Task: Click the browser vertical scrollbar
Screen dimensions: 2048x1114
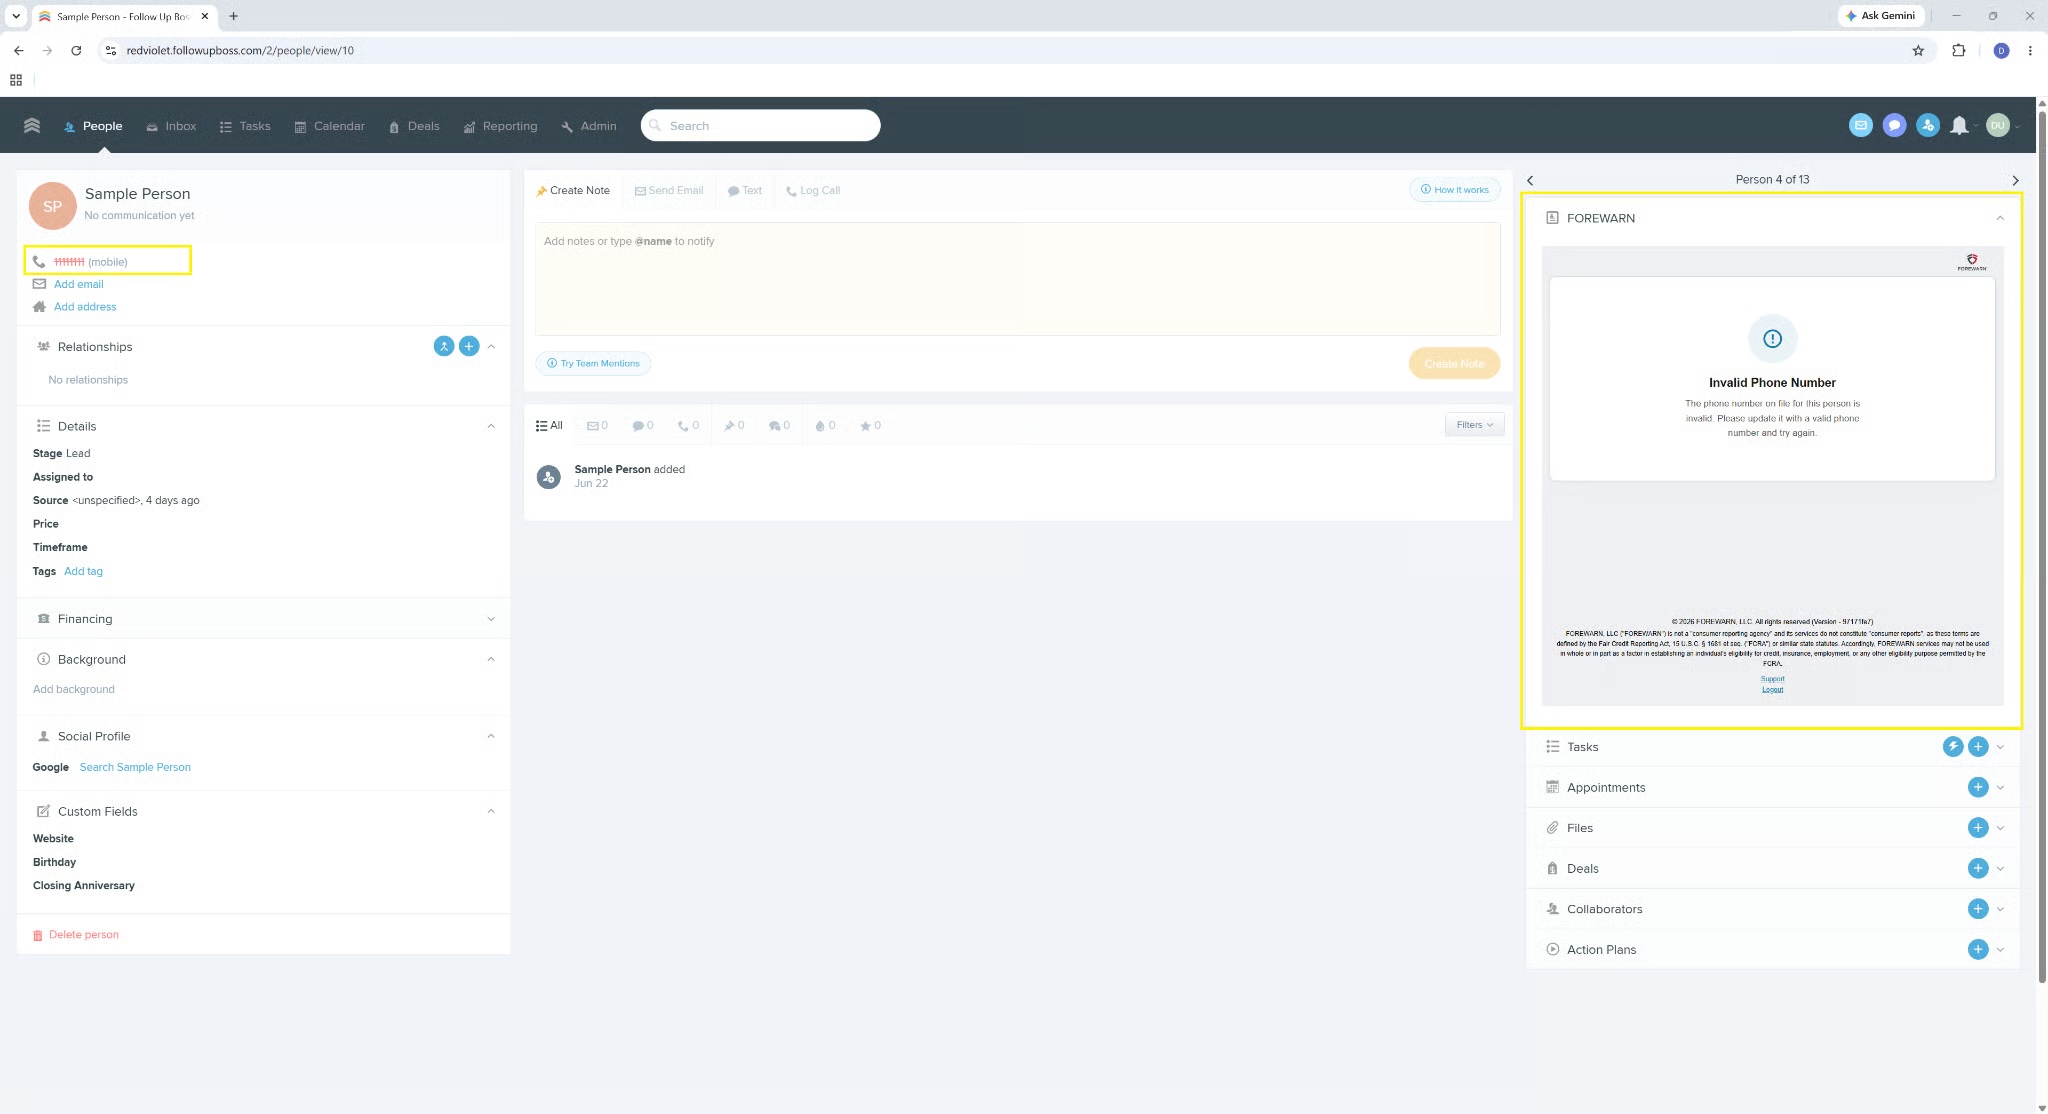Action: click(x=2041, y=540)
